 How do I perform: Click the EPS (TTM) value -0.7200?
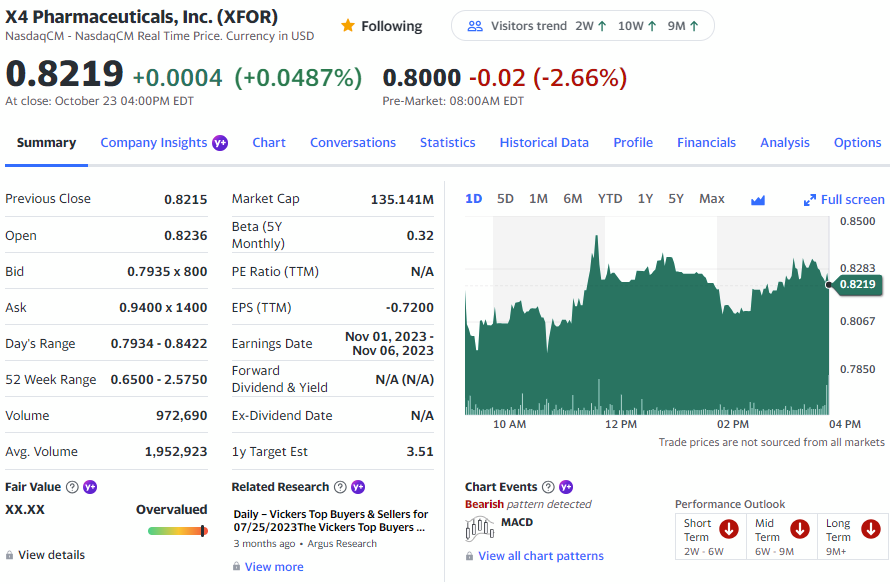click(x=410, y=308)
